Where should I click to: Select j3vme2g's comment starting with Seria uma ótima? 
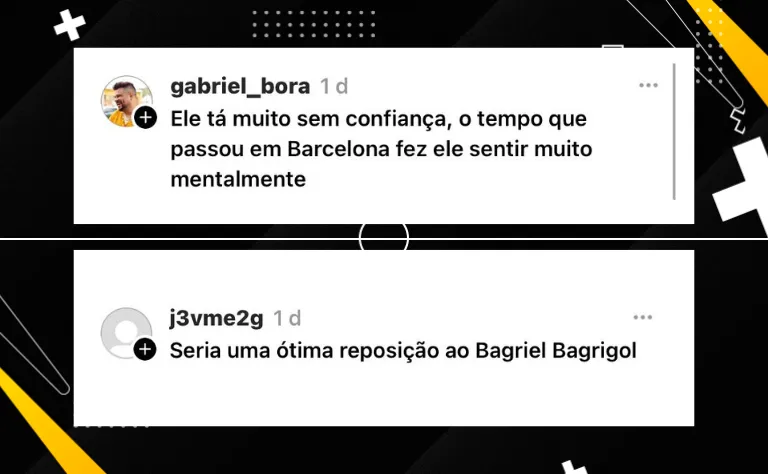pyautogui.click(x=403, y=351)
